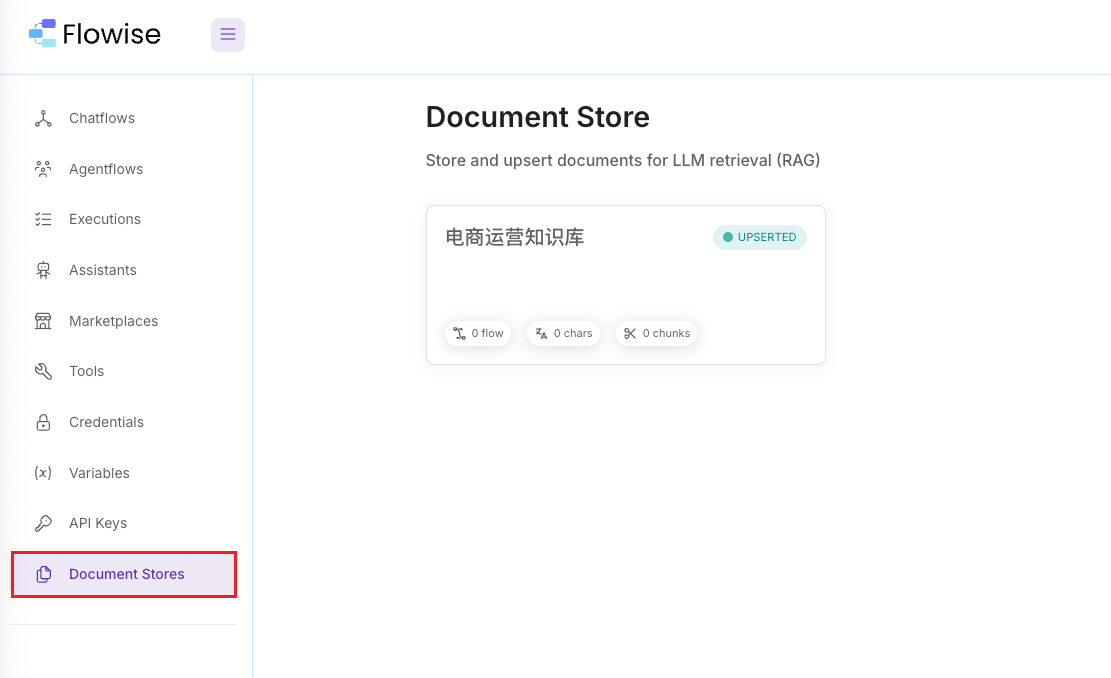Image resolution: width=1111 pixels, height=678 pixels.
Task: Click the Assistants robot icon
Action: (43, 270)
